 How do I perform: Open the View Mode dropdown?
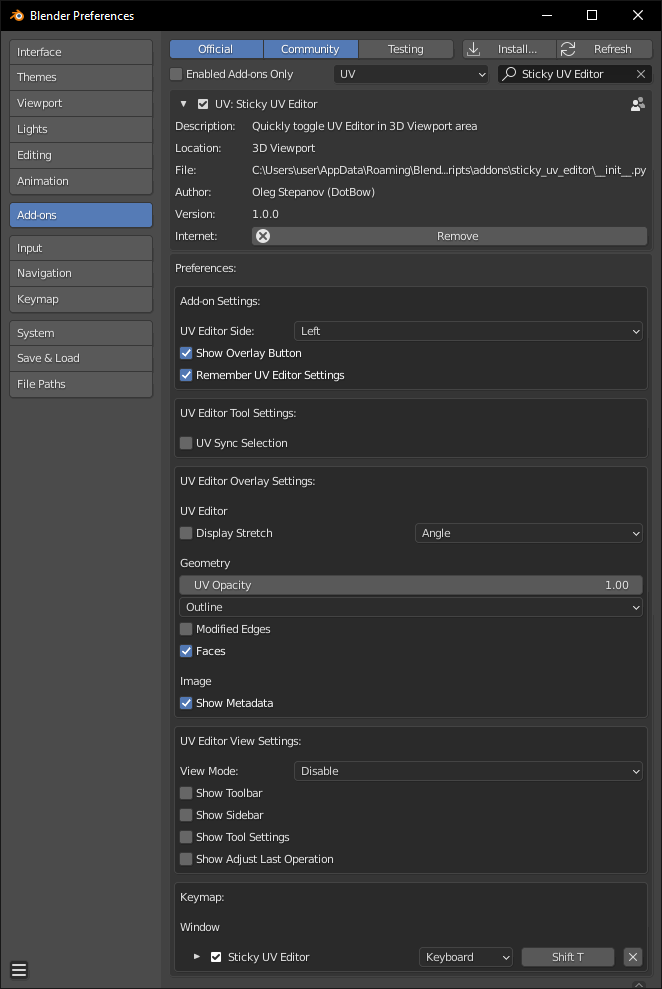click(x=468, y=771)
